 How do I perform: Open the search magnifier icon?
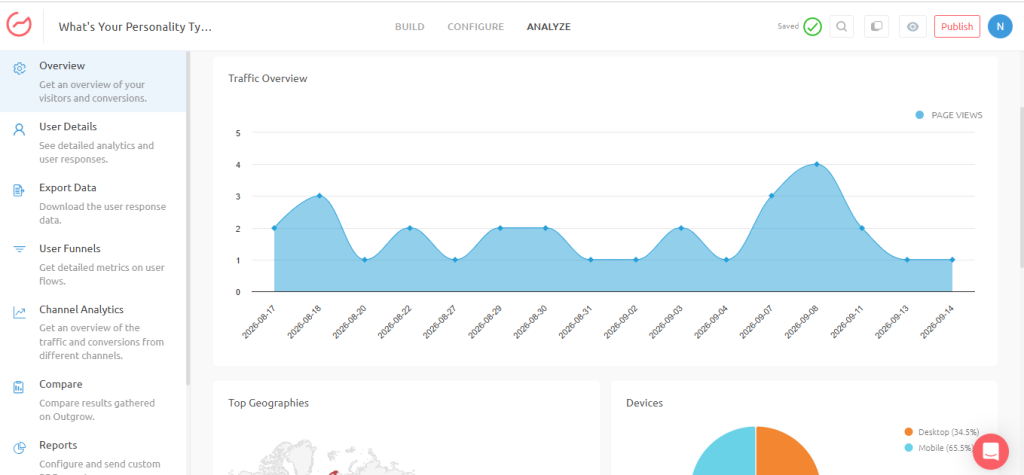pyautogui.click(x=842, y=27)
